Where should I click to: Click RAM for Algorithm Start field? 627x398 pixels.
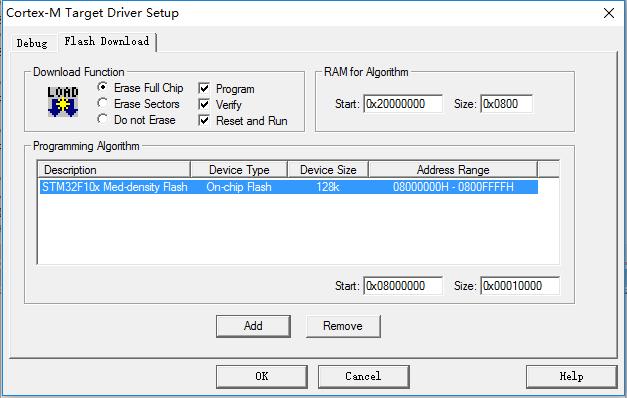click(x=403, y=104)
